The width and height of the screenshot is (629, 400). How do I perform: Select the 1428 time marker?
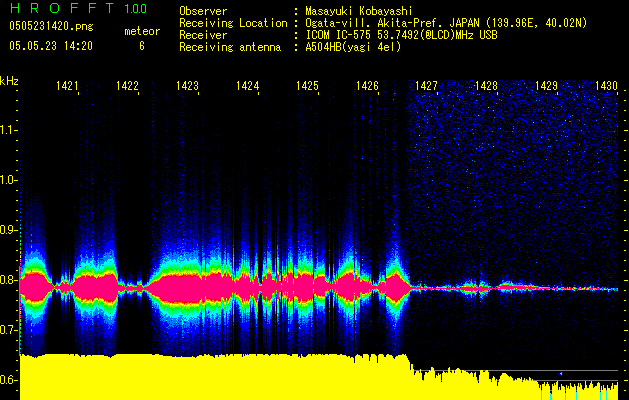[487, 86]
